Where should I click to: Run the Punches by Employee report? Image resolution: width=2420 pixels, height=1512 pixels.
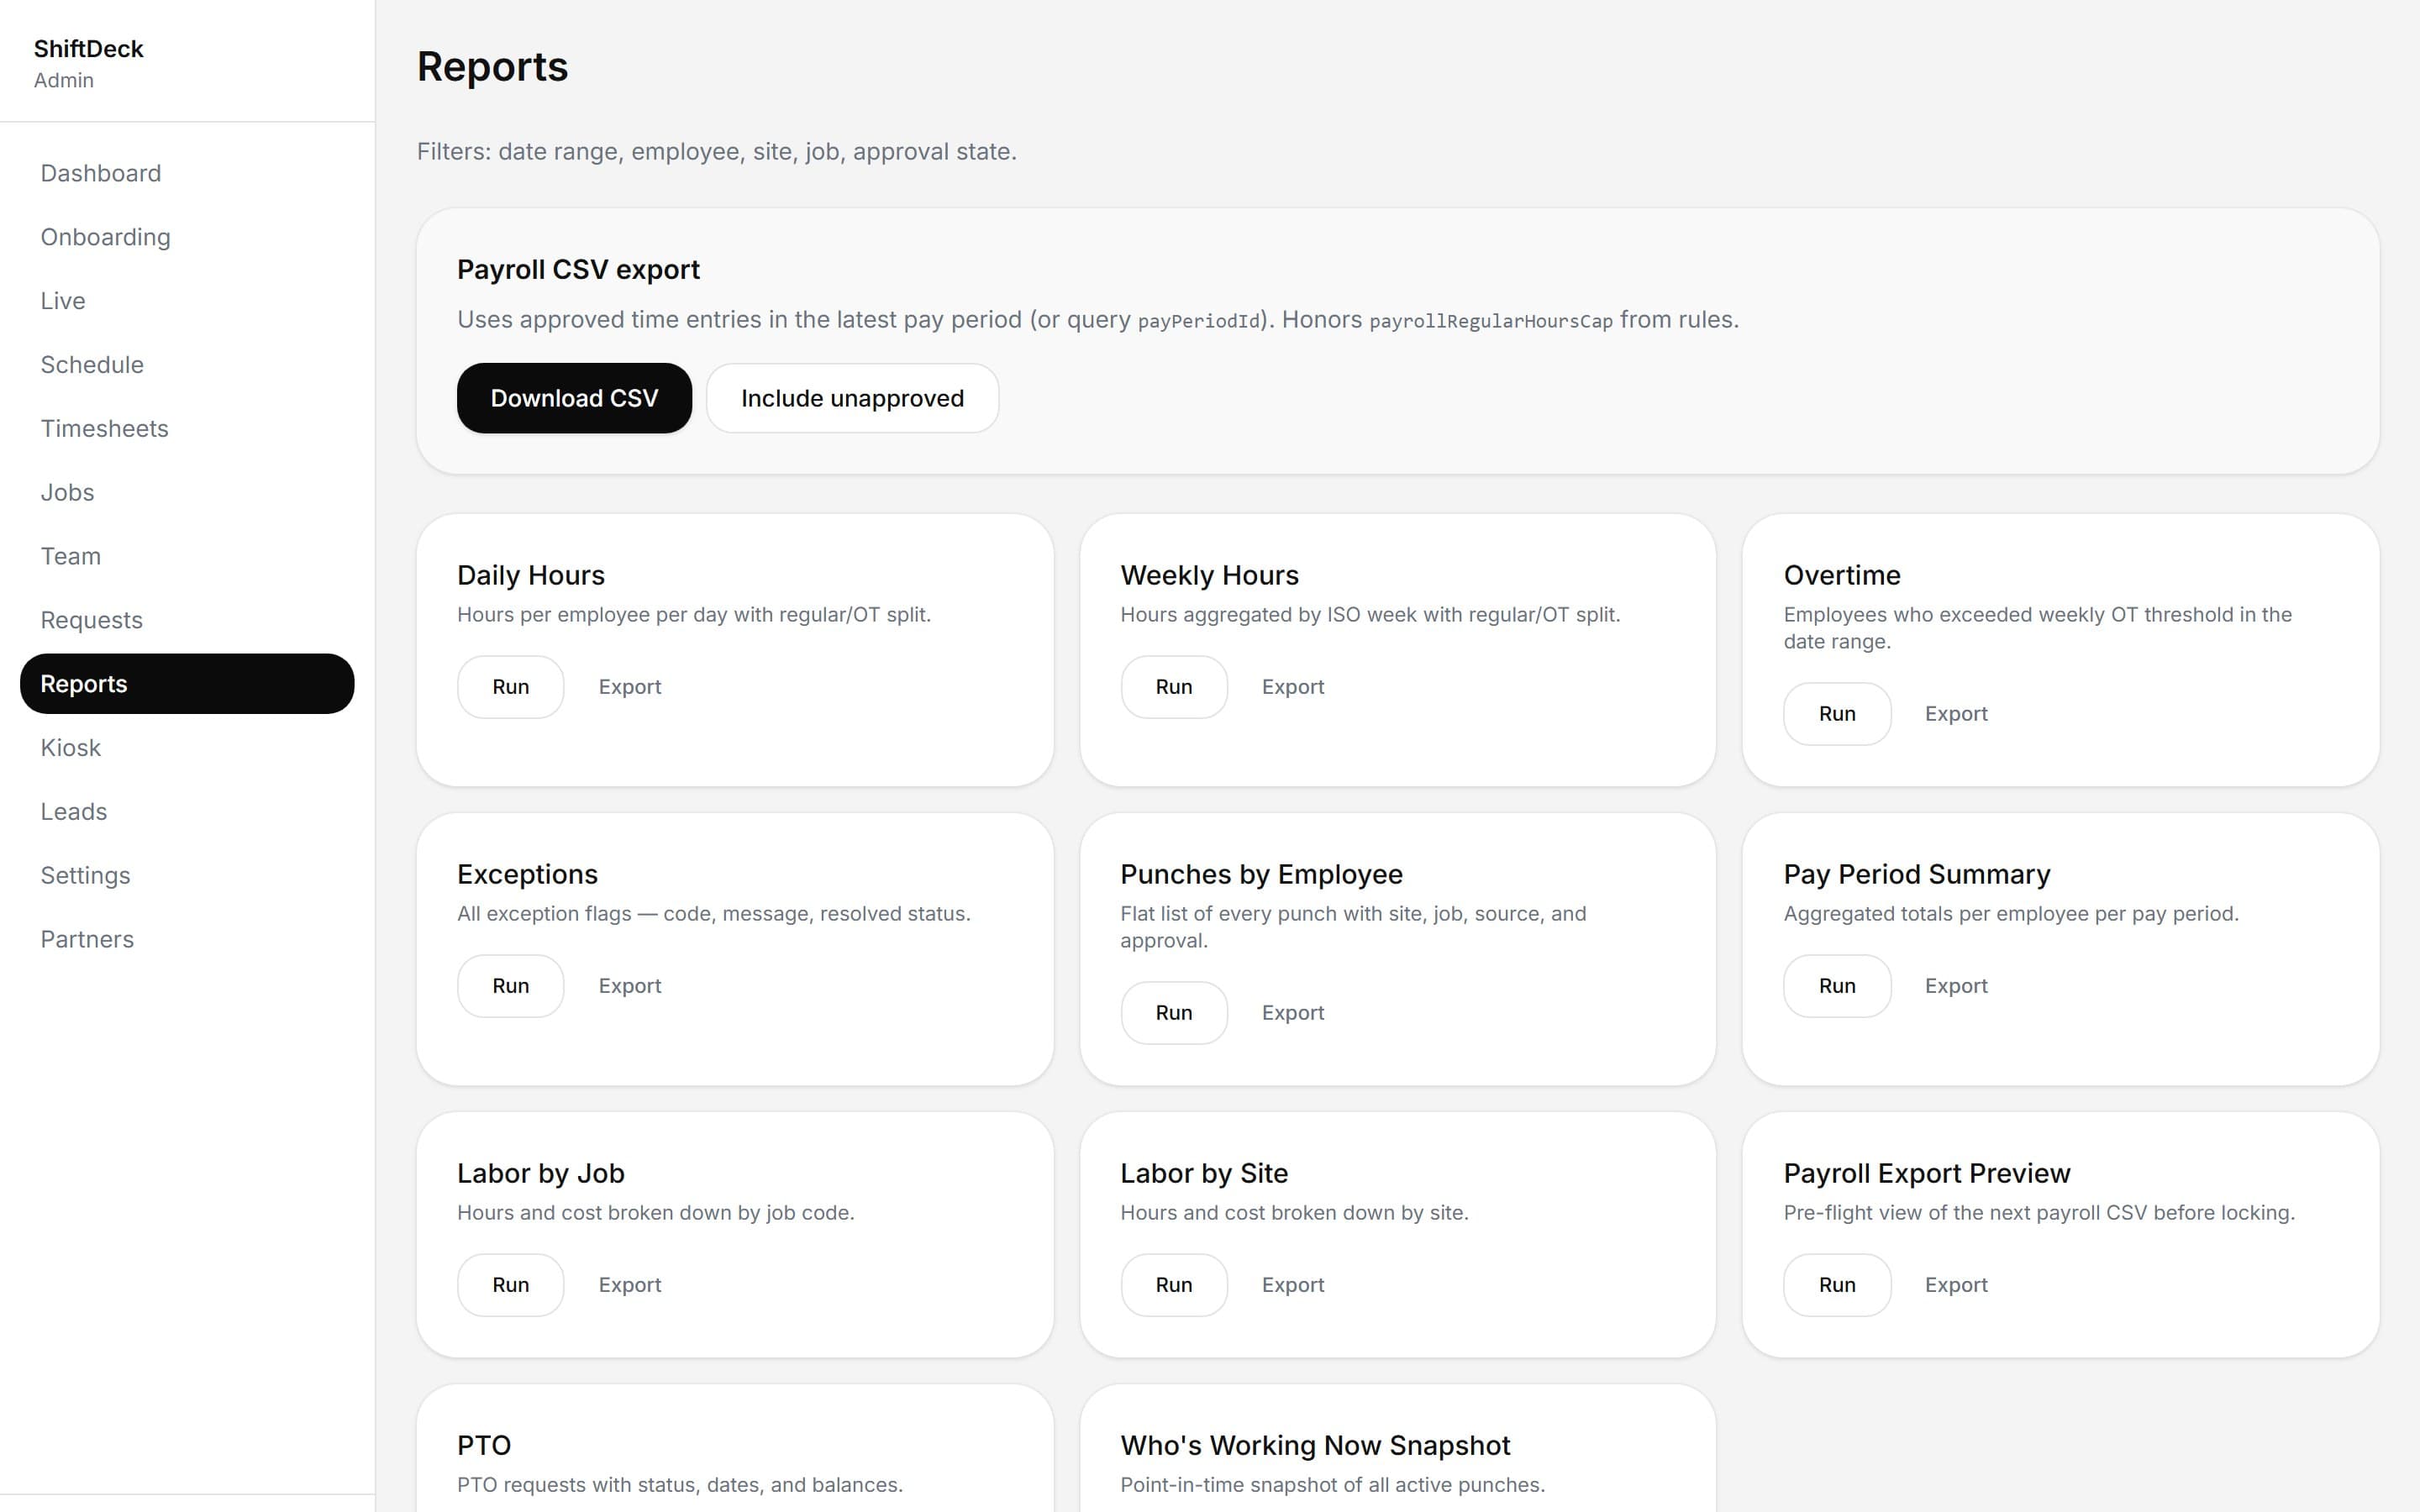tap(1174, 1013)
